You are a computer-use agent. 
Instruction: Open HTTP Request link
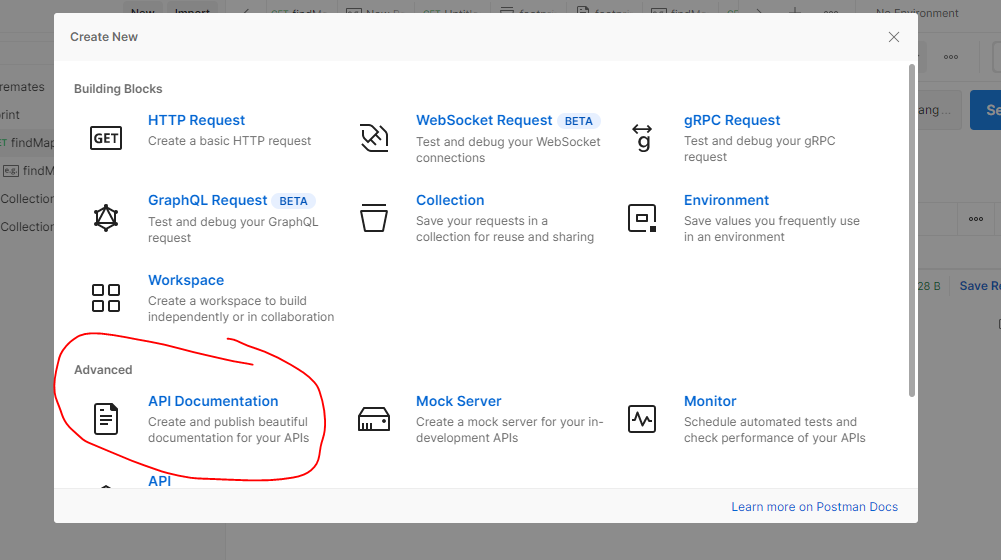tap(196, 120)
